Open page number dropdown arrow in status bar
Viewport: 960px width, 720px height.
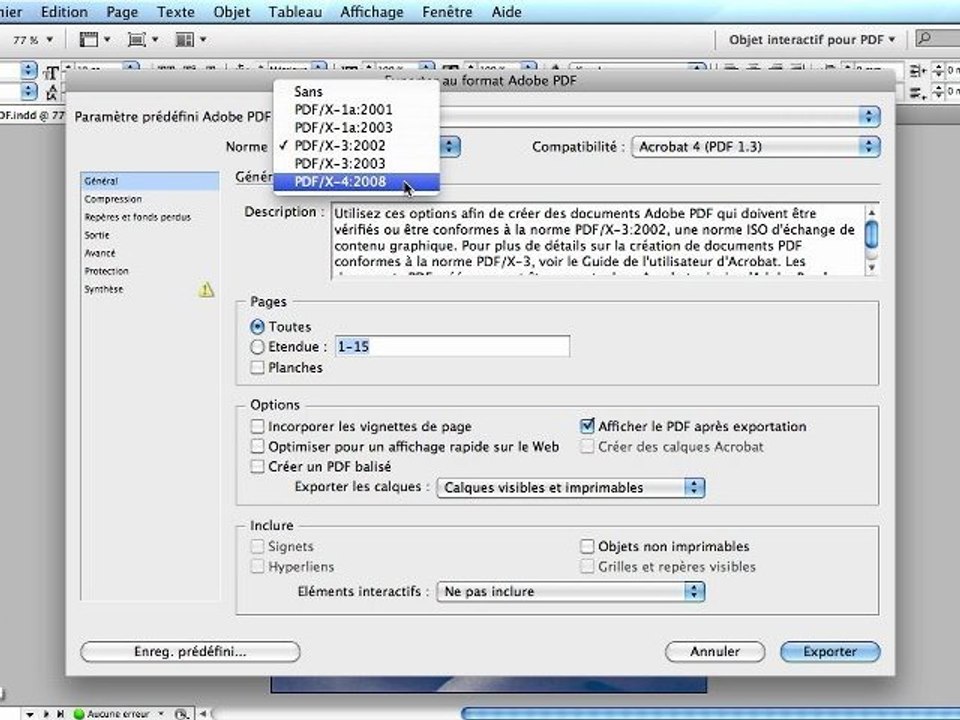29,714
